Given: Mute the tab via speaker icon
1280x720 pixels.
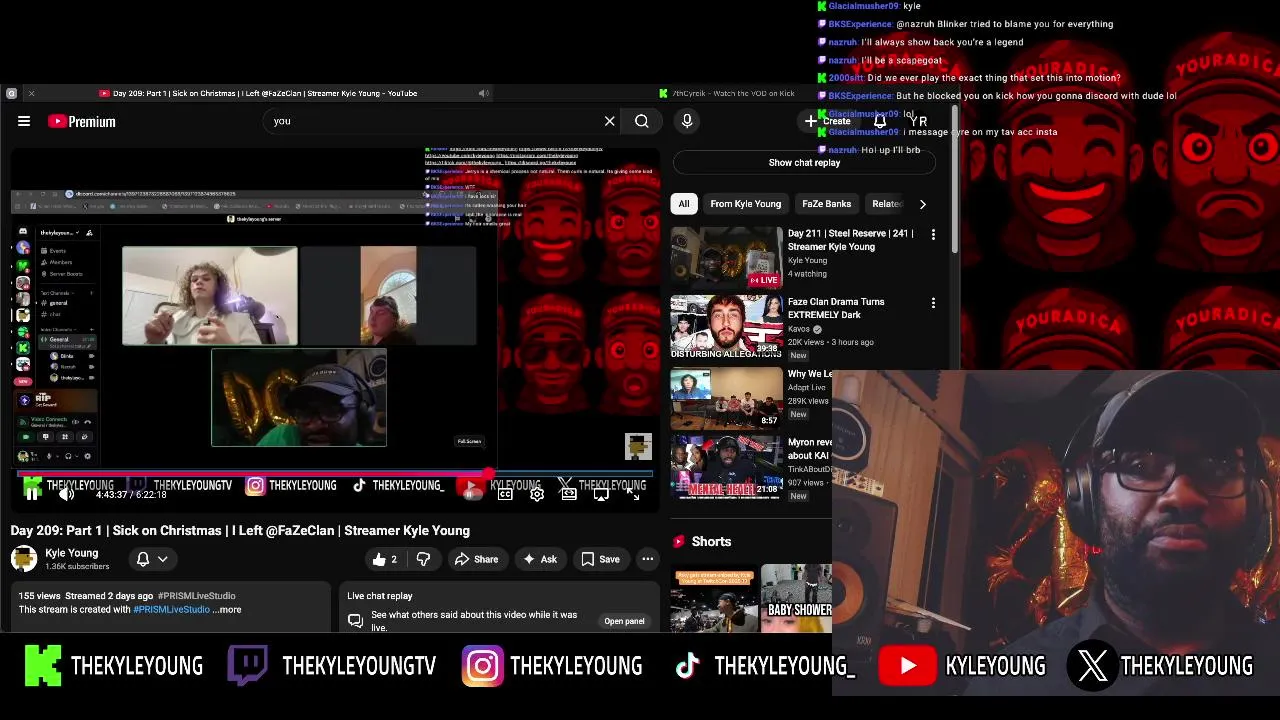Looking at the screenshot, I should point(483,93).
